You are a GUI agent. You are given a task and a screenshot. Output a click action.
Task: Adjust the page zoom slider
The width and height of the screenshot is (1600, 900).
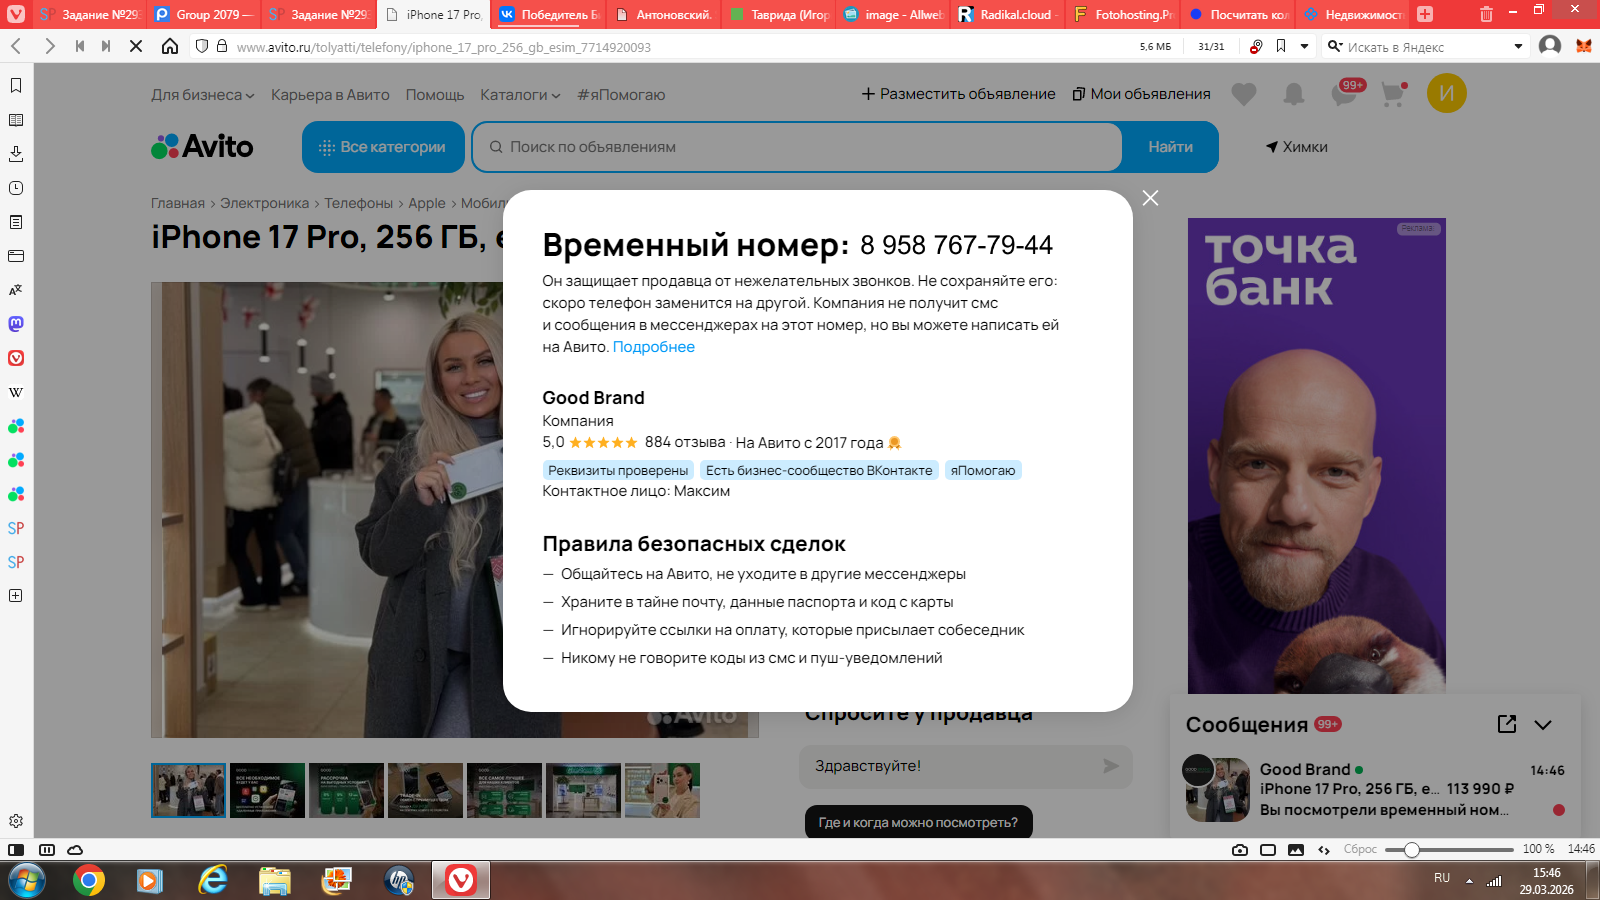(1449, 850)
